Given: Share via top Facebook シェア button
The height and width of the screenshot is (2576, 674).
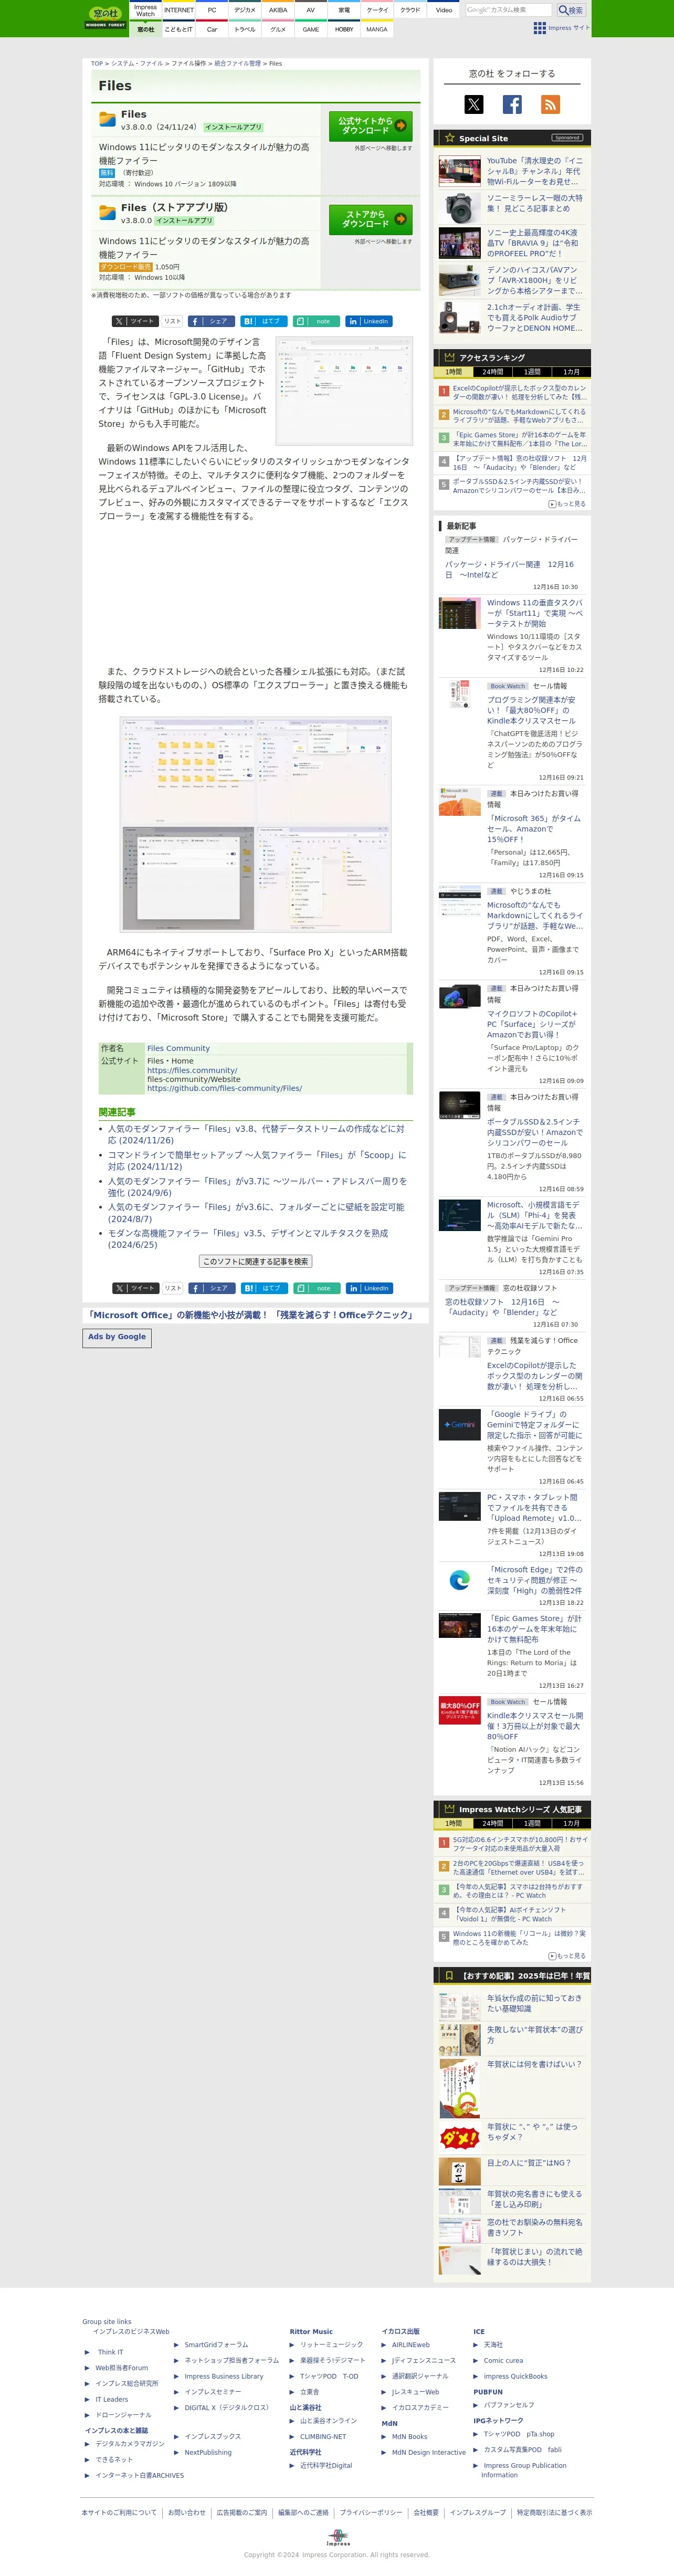Looking at the screenshot, I should 211,321.
